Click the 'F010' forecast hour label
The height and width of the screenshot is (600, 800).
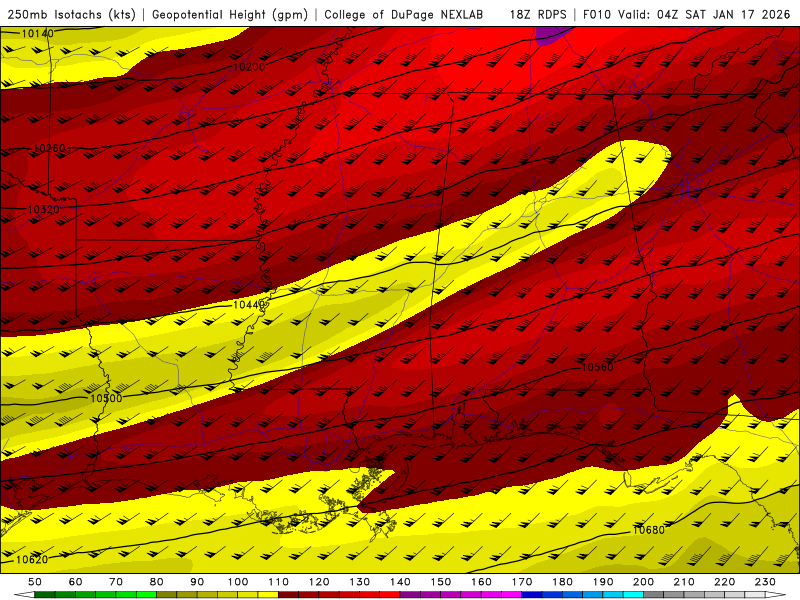pyautogui.click(x=596, y=15)
